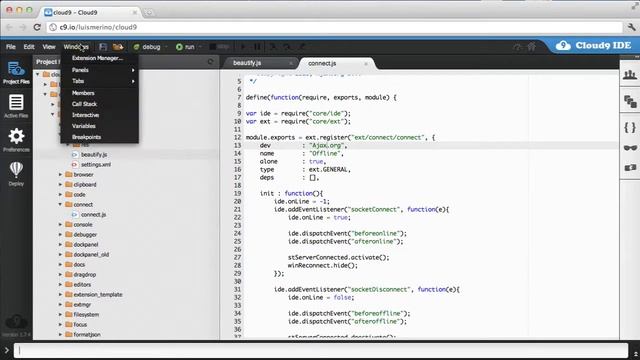Choose Call Stack from Windows menu
Image resolution: width=640 pixels, height=360 pixels.
click(x=100, y=104)
